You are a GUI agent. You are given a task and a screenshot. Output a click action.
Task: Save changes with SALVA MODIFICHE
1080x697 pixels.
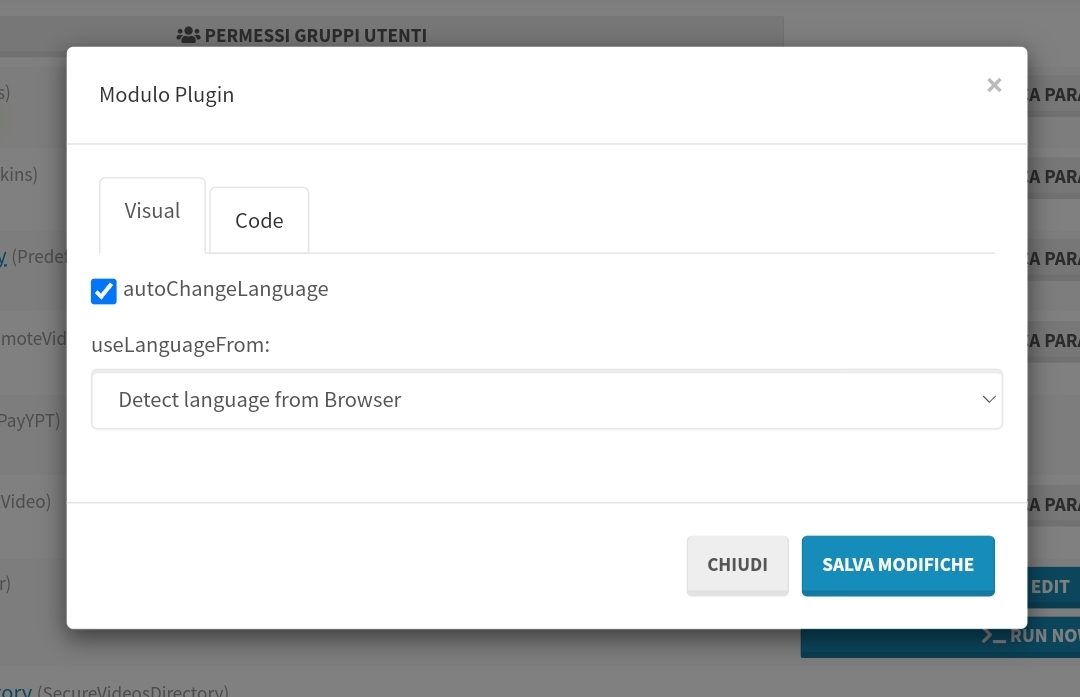[897, 565]
